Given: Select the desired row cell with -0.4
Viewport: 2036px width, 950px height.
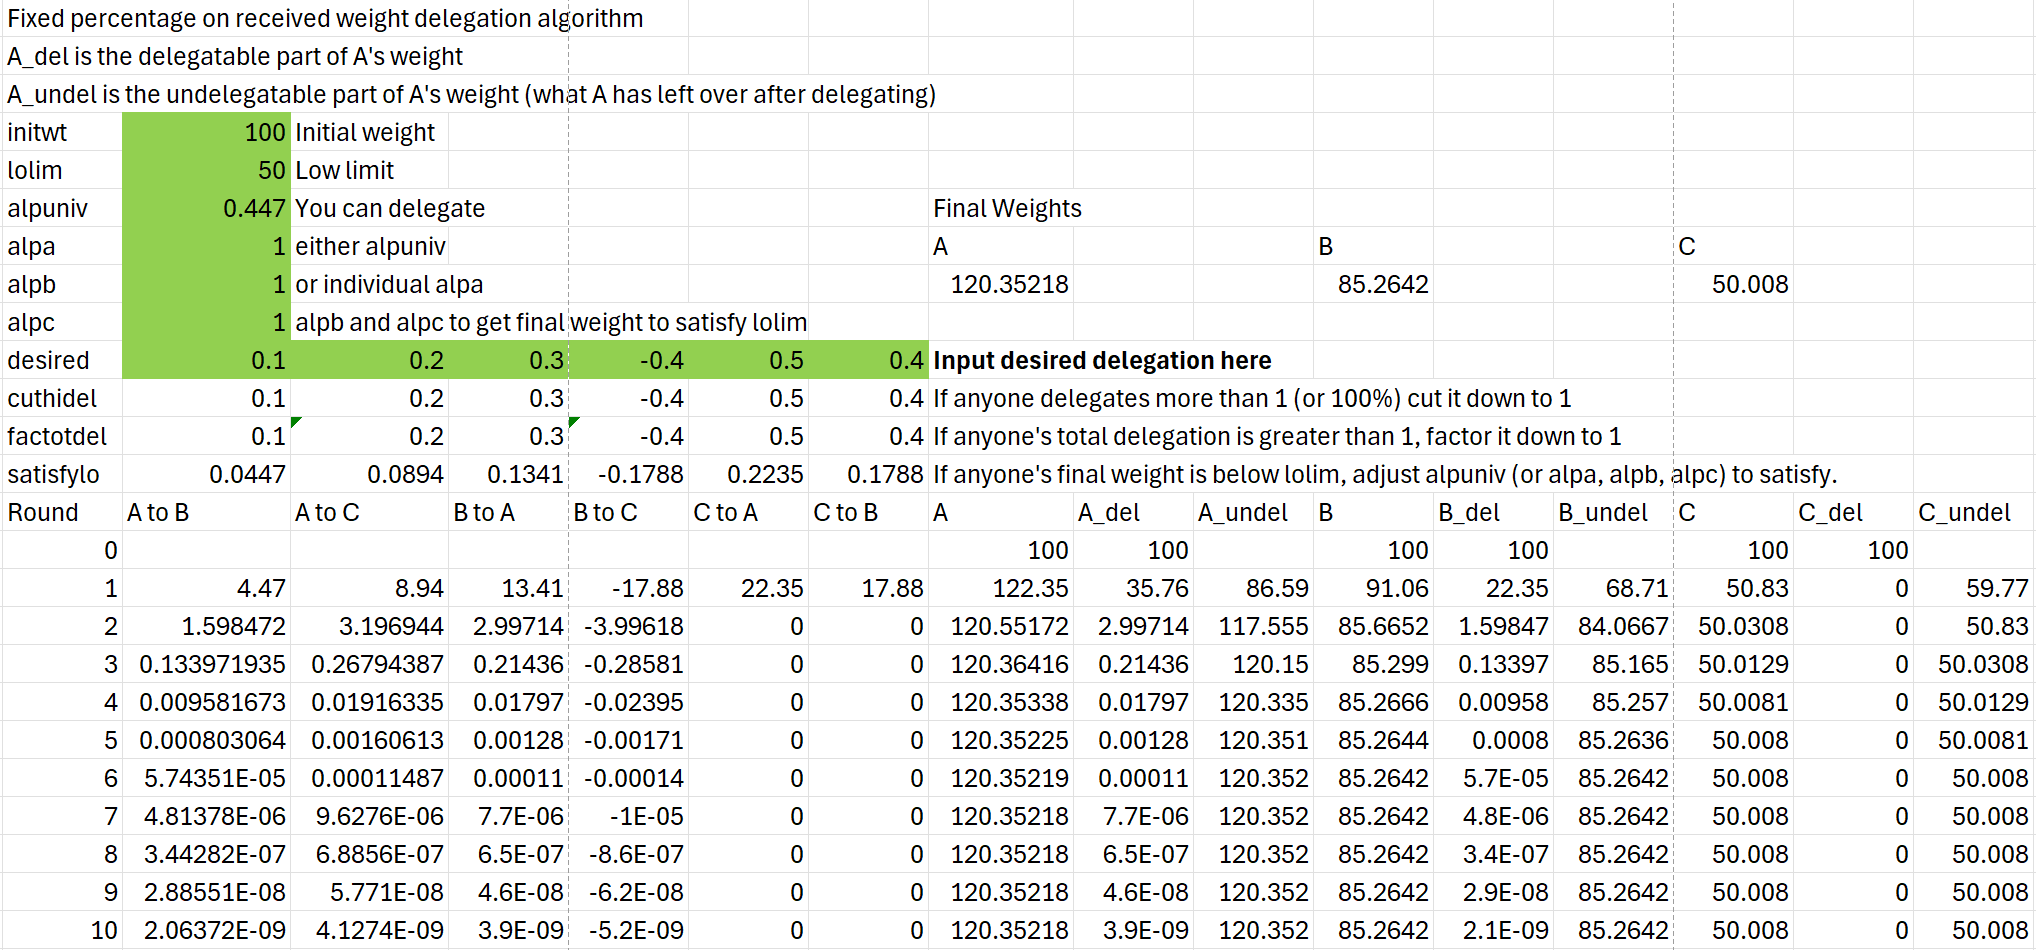Looking at the screenshot, I should coord(628,360).
